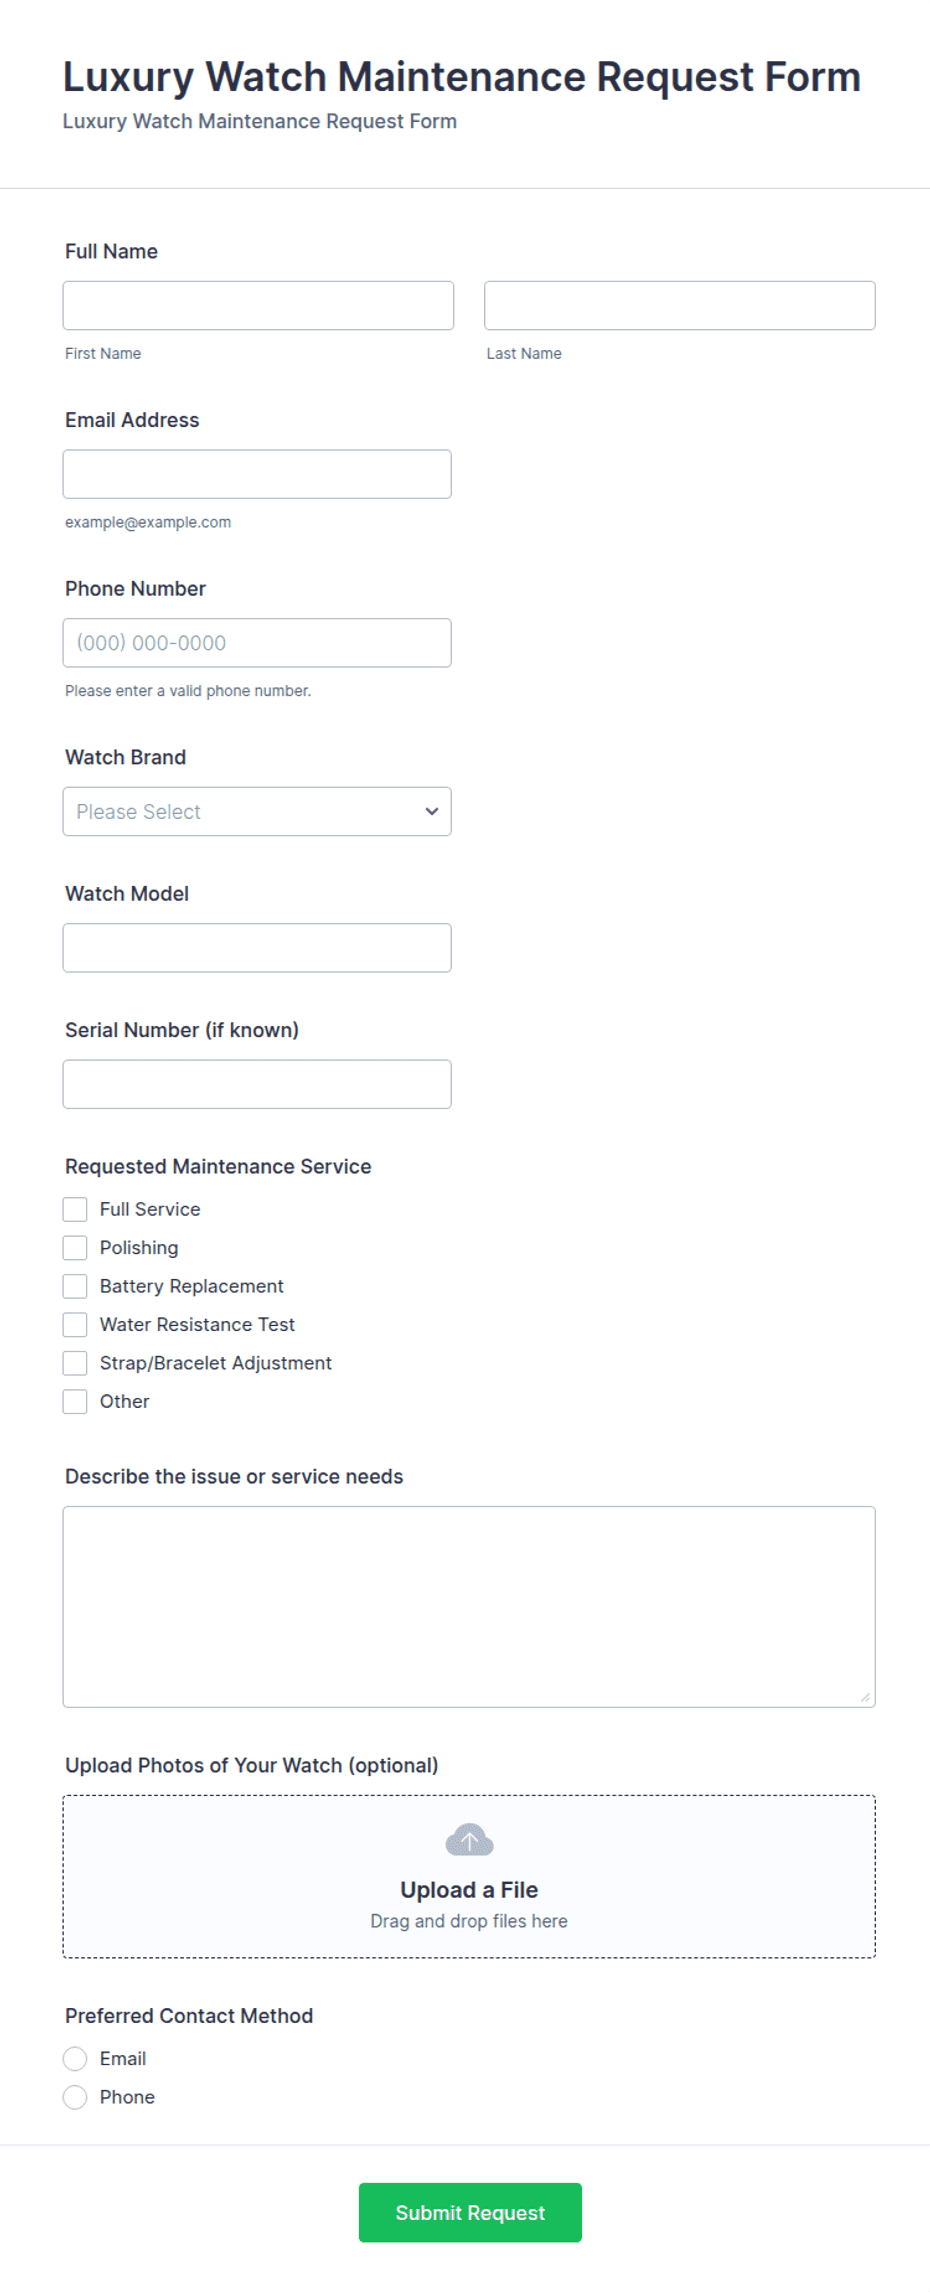This screenshot has width=930, height=2292.
Task: Choose Email as preferred contact method
Action: point(75,2058)
